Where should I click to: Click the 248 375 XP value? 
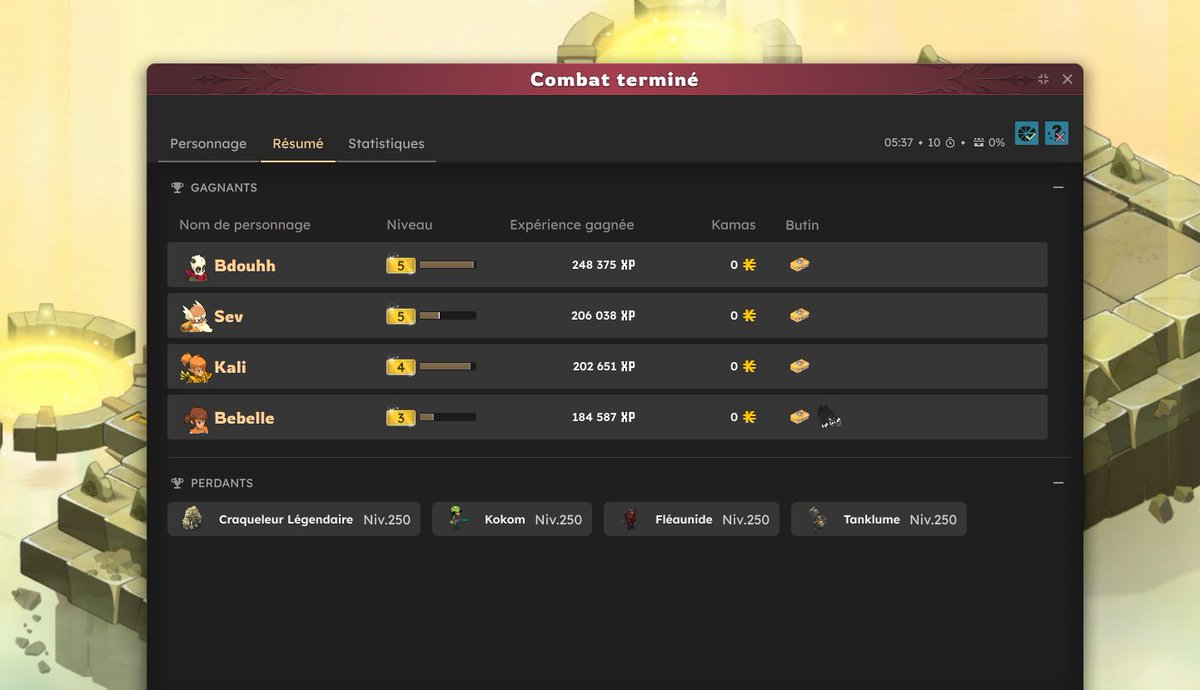click(x=604, y=265)
